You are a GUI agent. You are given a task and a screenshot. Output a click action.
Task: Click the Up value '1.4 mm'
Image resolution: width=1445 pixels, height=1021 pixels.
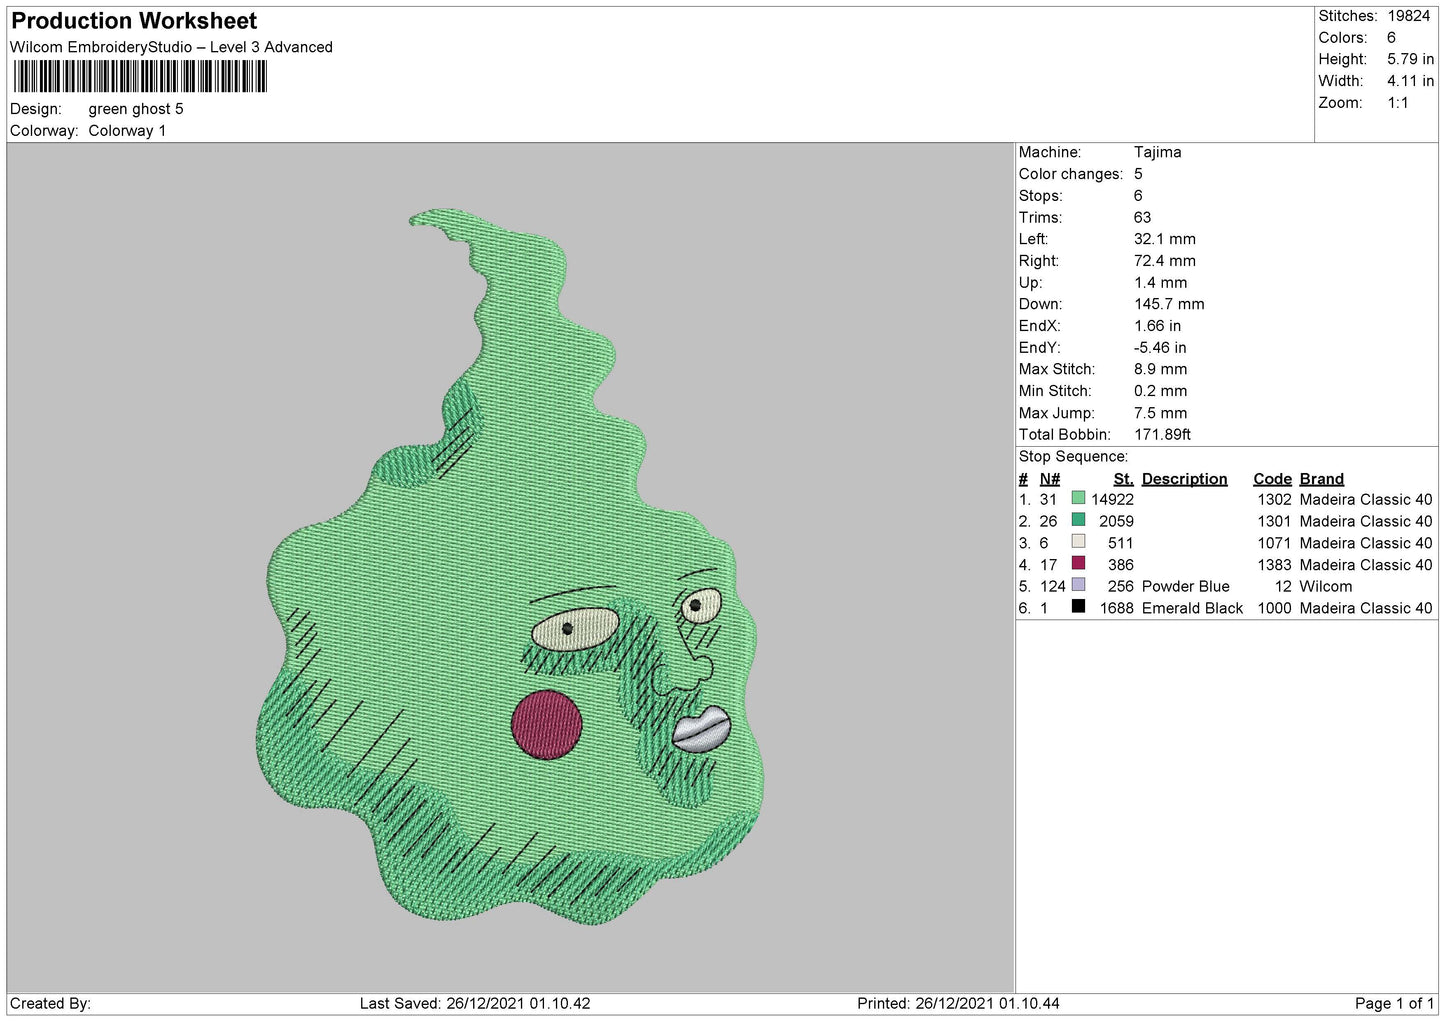1161,283
